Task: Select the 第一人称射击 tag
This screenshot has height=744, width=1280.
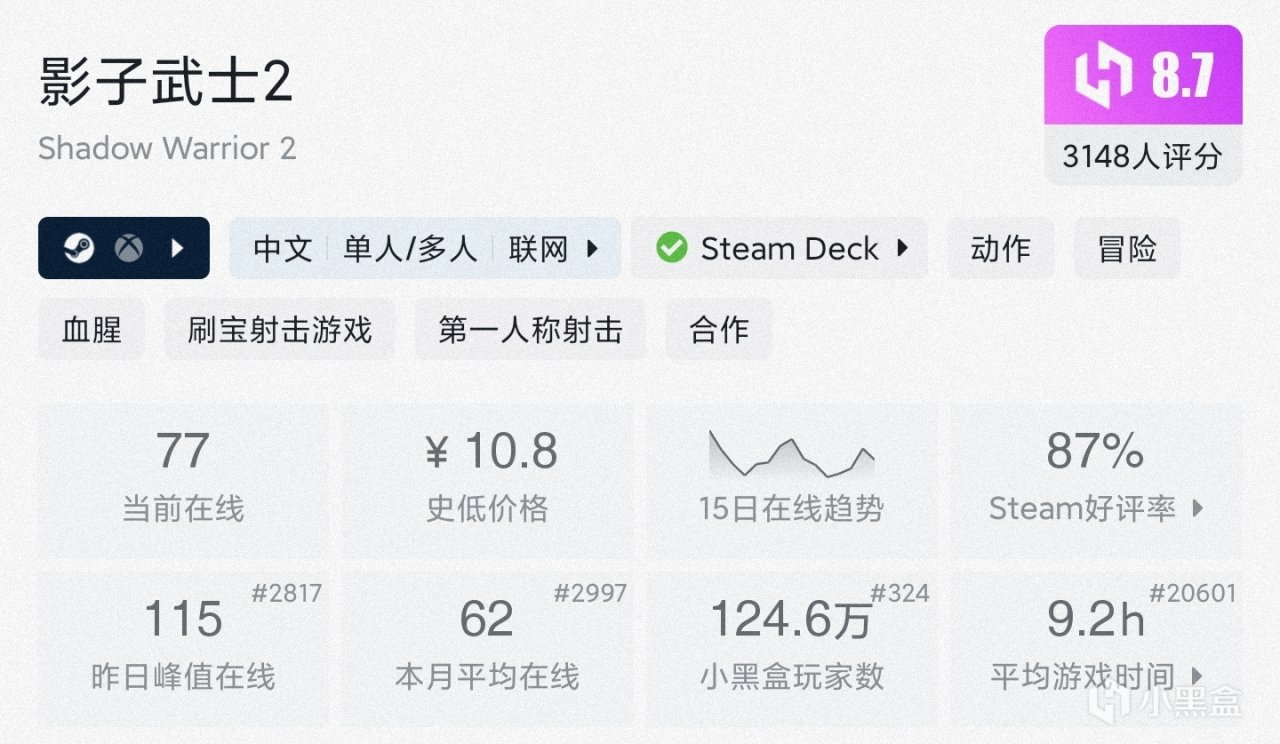Action: [x=530, y=329]
